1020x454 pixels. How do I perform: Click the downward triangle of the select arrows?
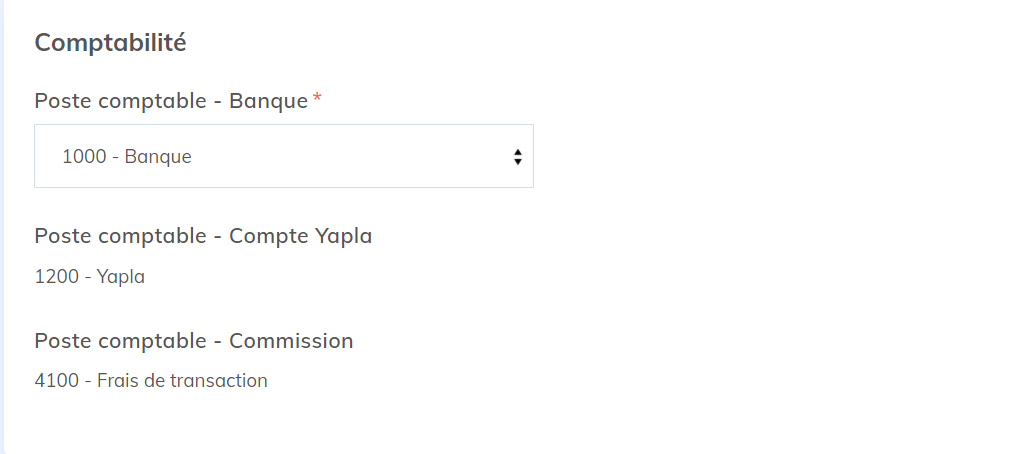point(517,161)
